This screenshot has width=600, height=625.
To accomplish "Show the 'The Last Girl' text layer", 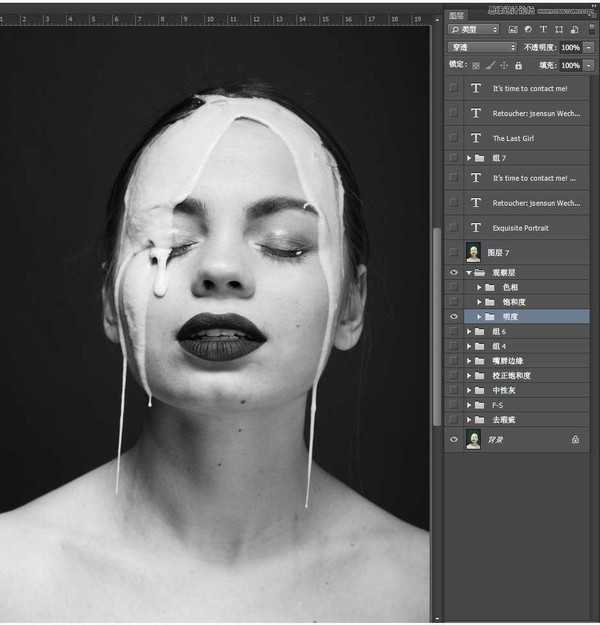I will [x=454, y=138].
